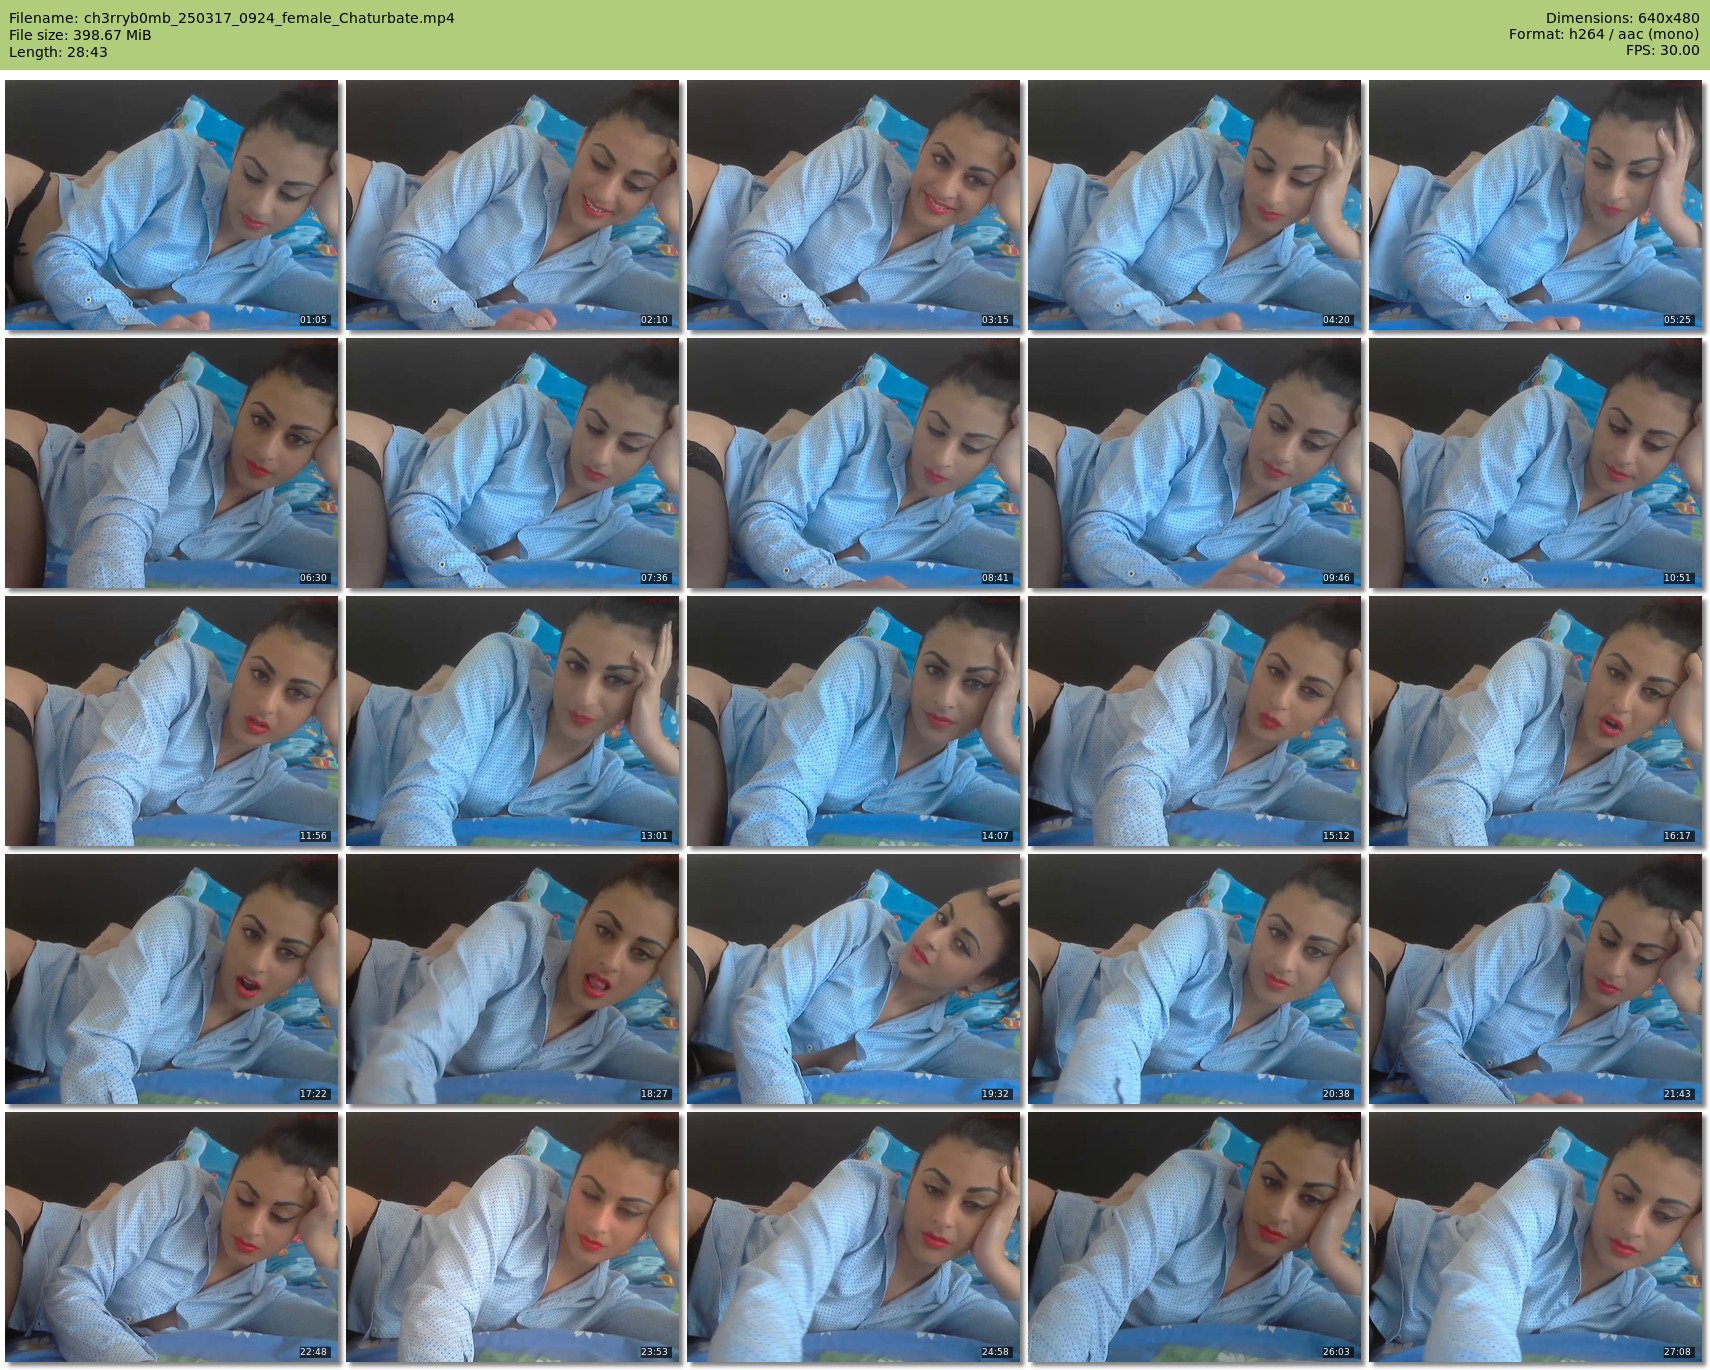
Task: Open the thumbnail stamped 02:10
Action: click(x=513, y=205)
